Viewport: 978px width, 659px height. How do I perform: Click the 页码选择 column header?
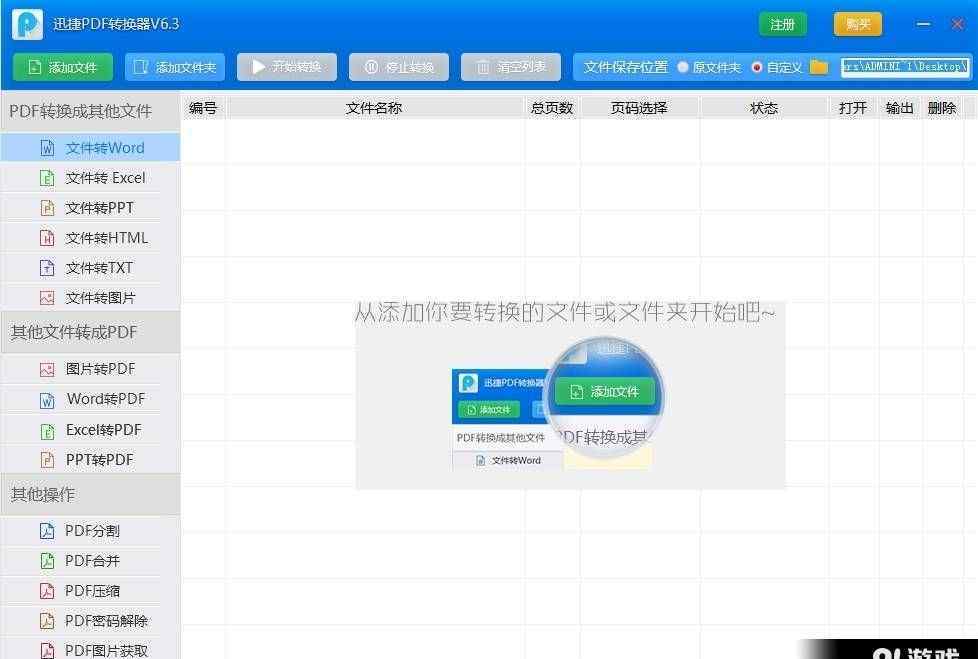click(639, 108)
